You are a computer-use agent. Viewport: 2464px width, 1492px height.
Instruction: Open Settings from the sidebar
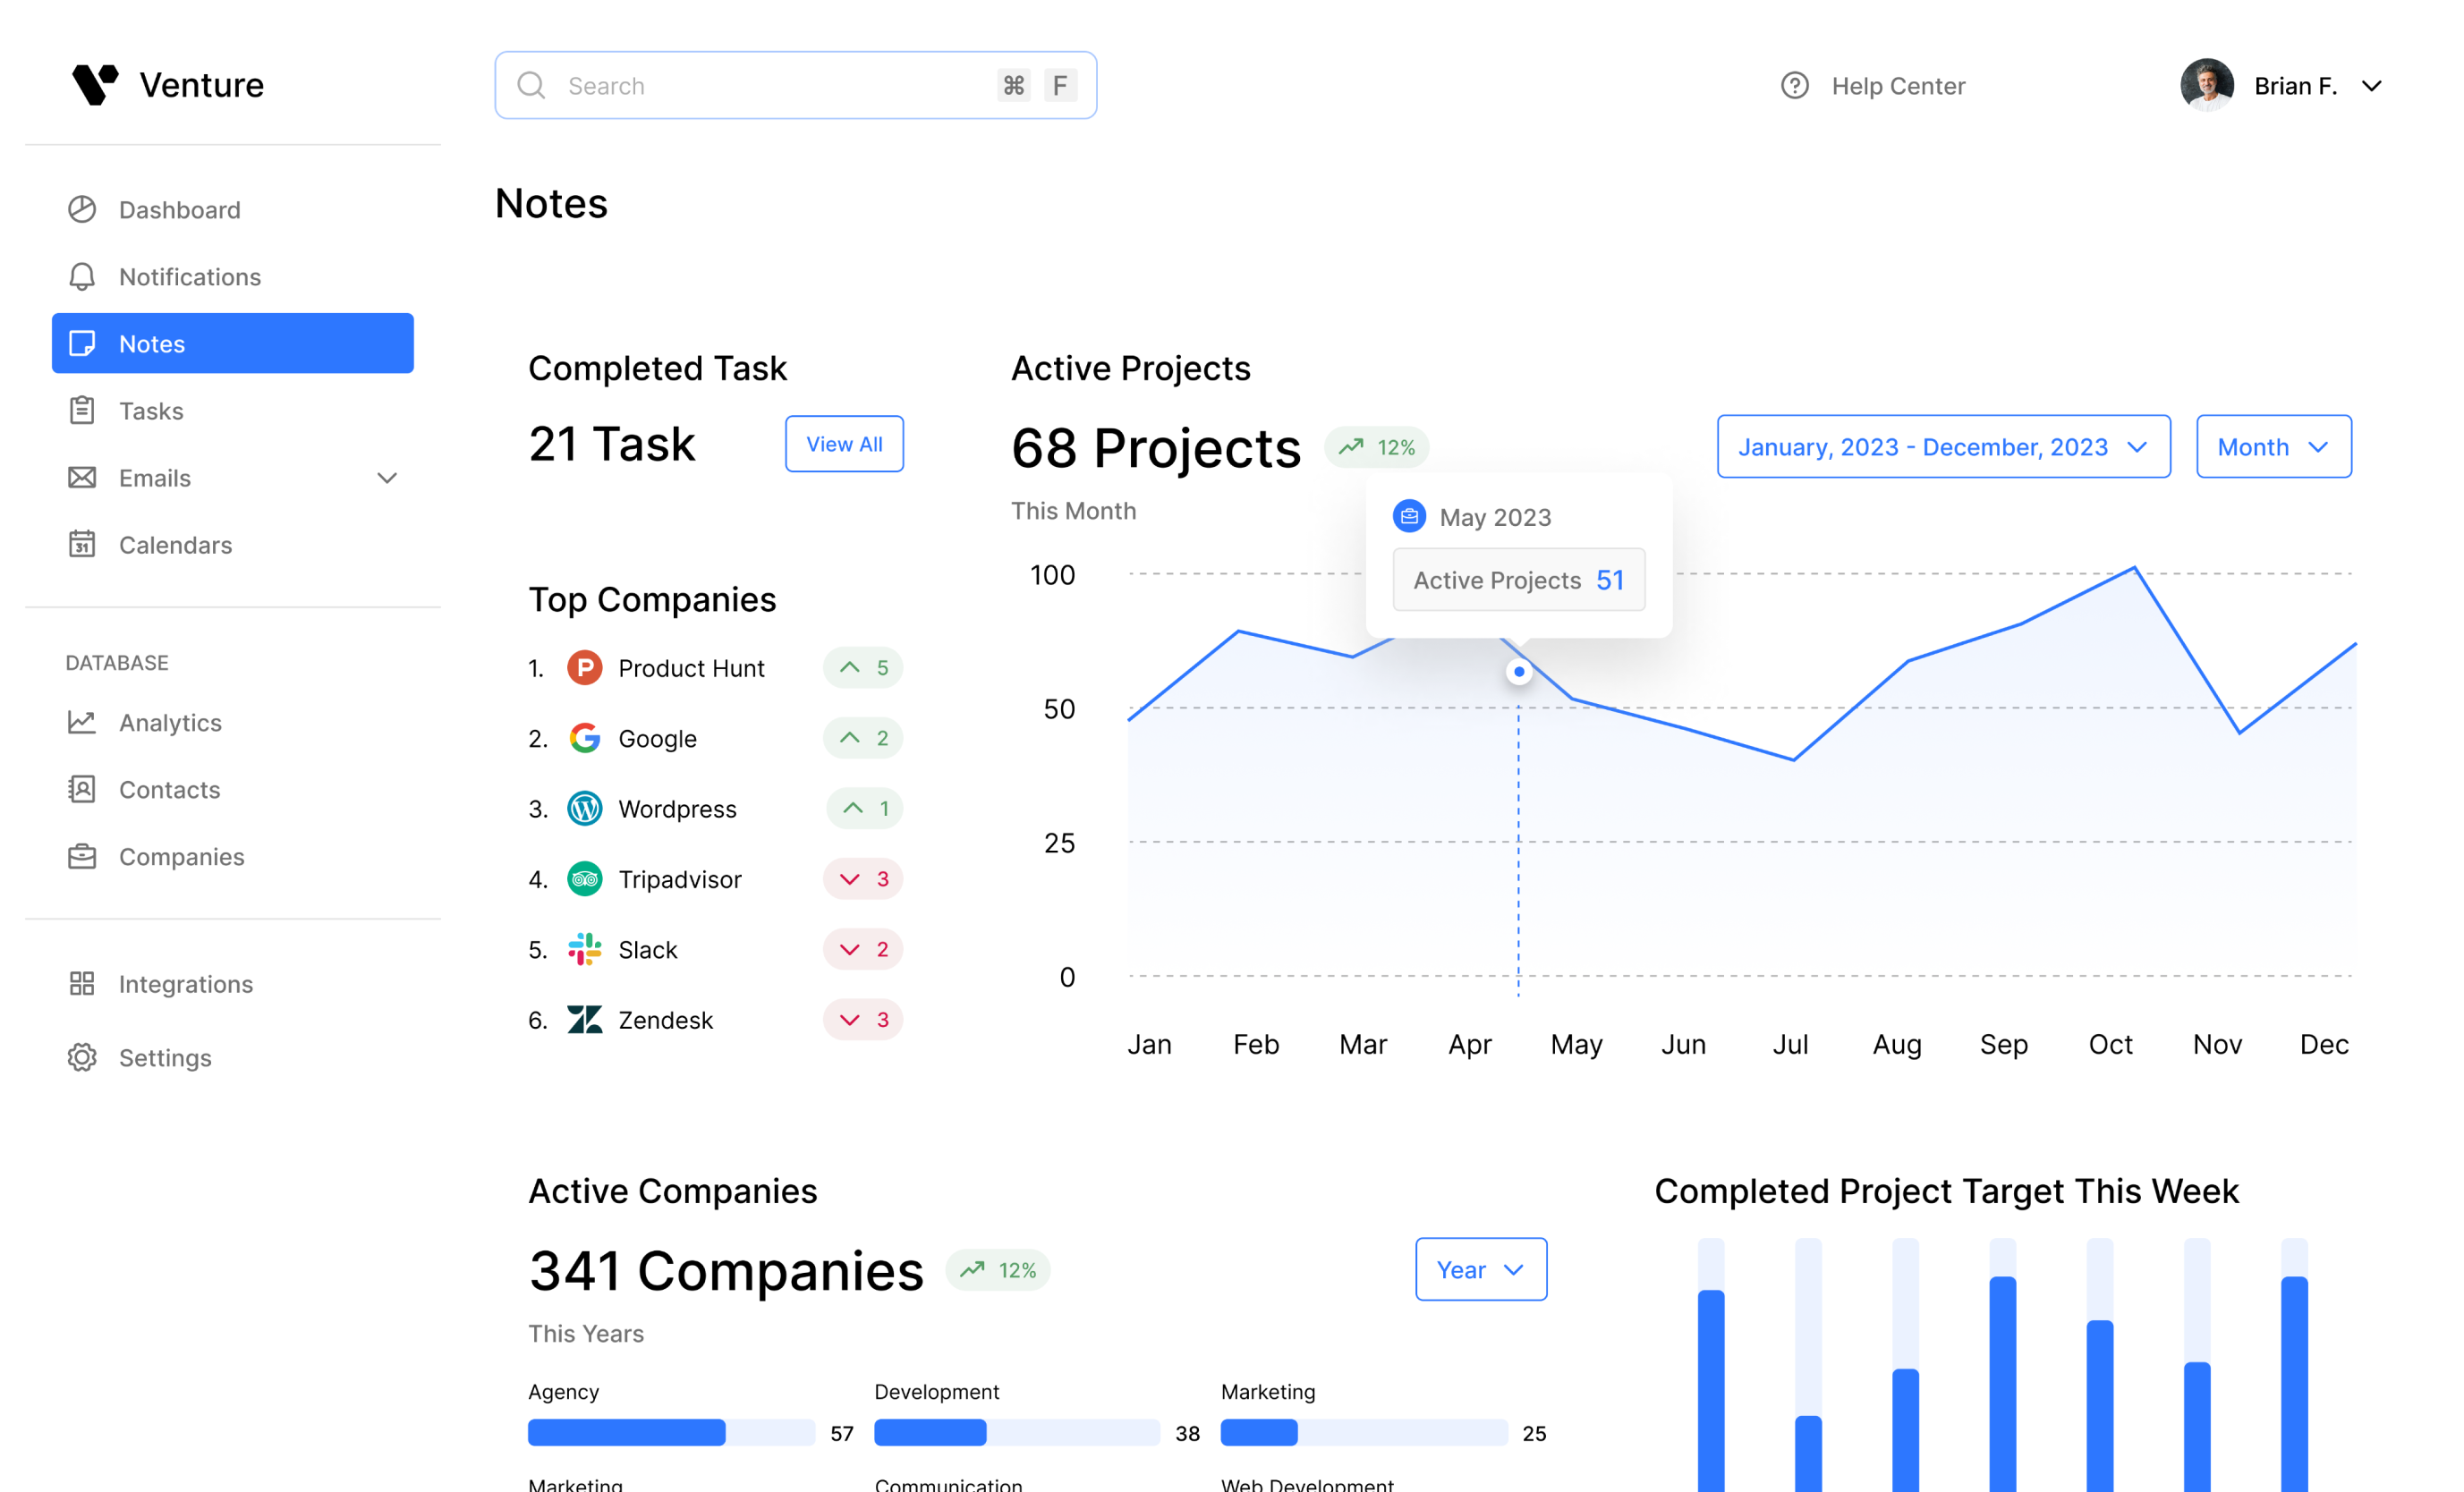click(165, 1058)
